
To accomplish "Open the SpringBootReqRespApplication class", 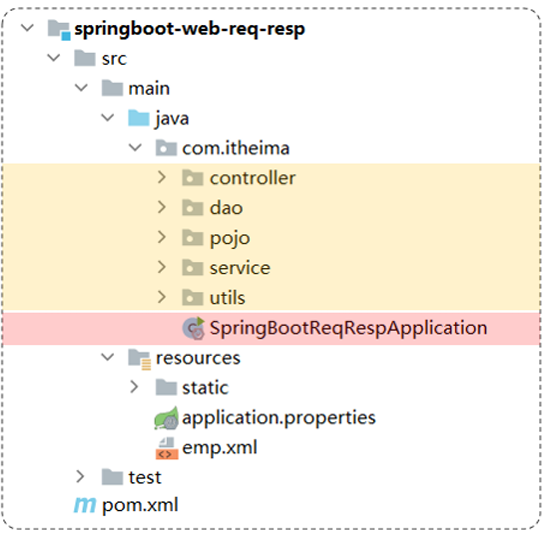I will (348, 328).
